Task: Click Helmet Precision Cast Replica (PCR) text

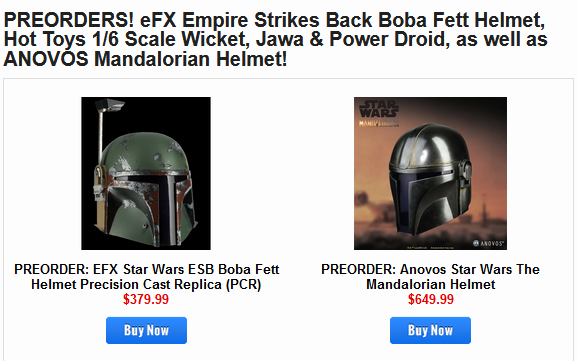Action: pyautogui.click(x=146, y=284)
